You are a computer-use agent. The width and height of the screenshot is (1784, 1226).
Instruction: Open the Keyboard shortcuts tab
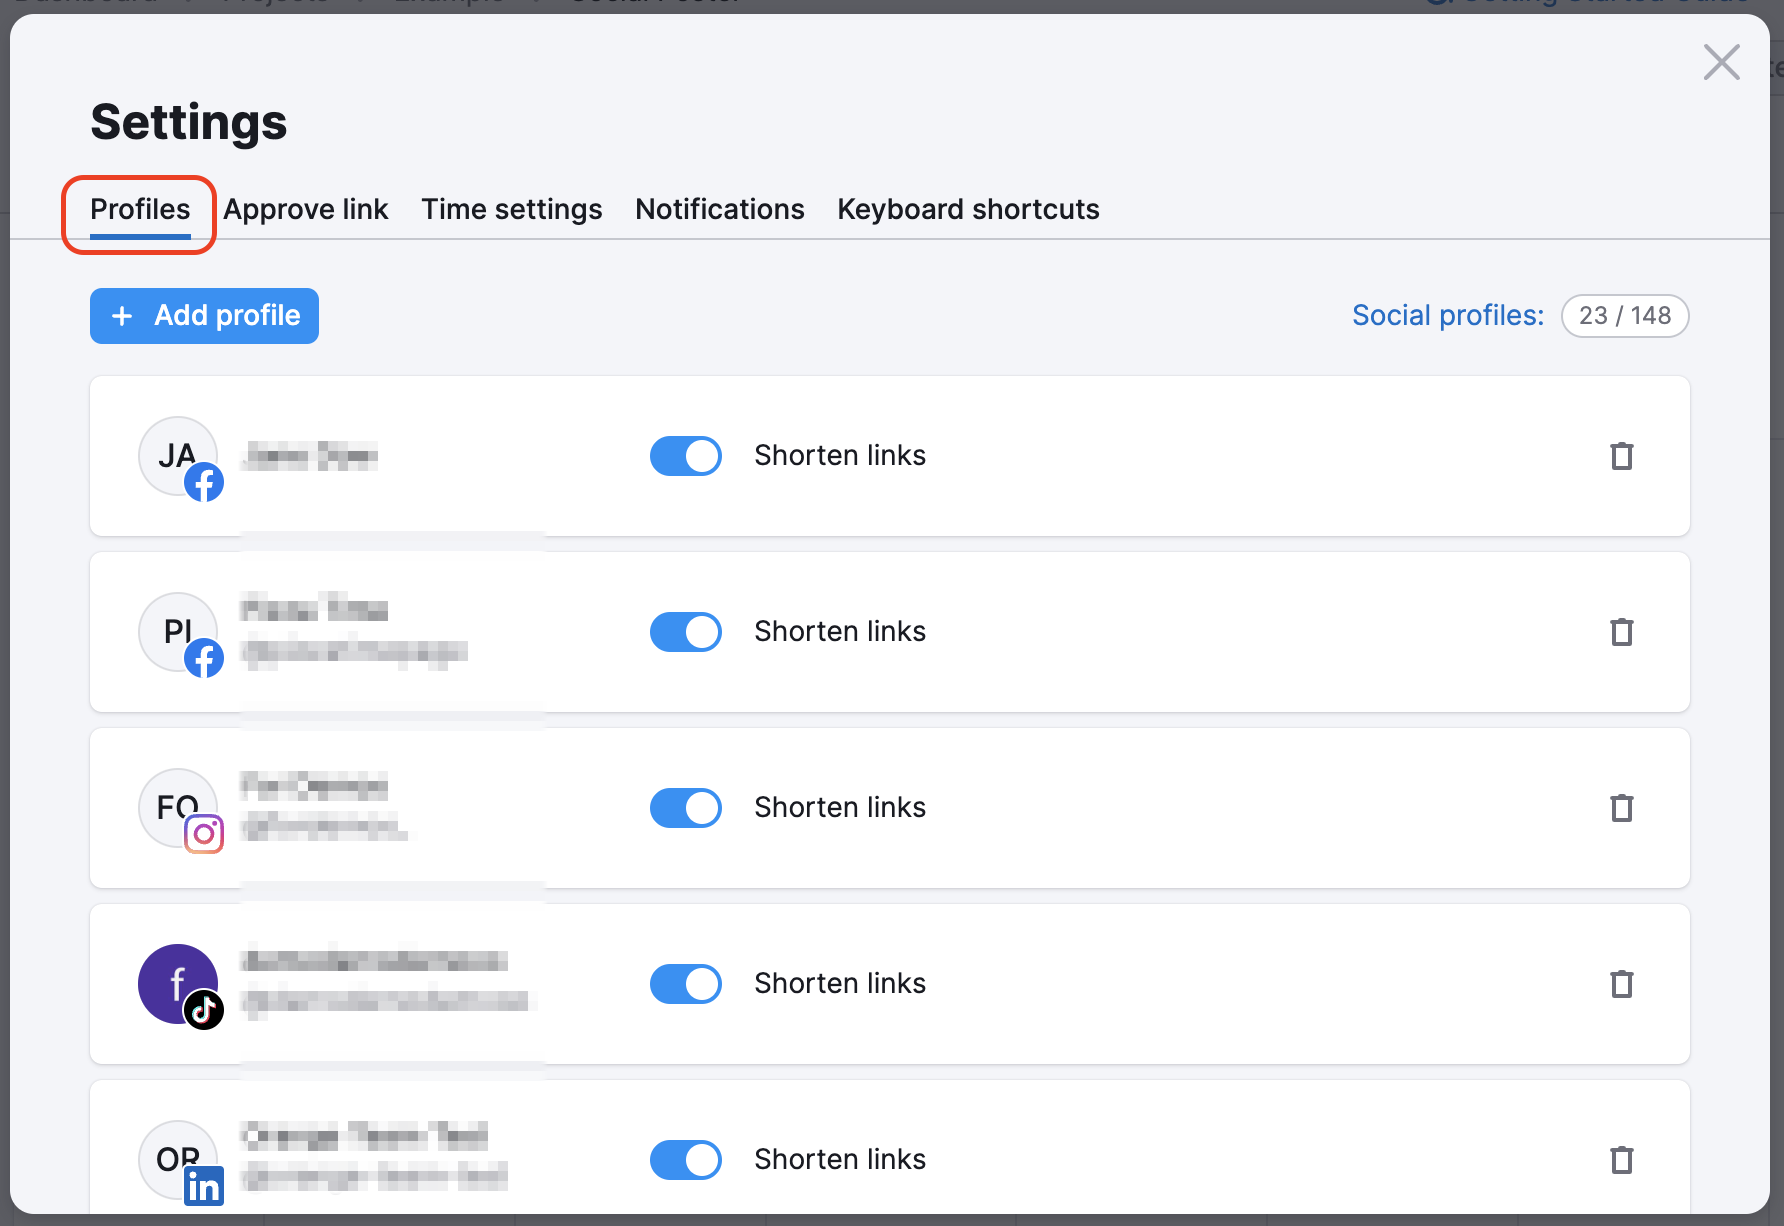[x=968, y=209]
